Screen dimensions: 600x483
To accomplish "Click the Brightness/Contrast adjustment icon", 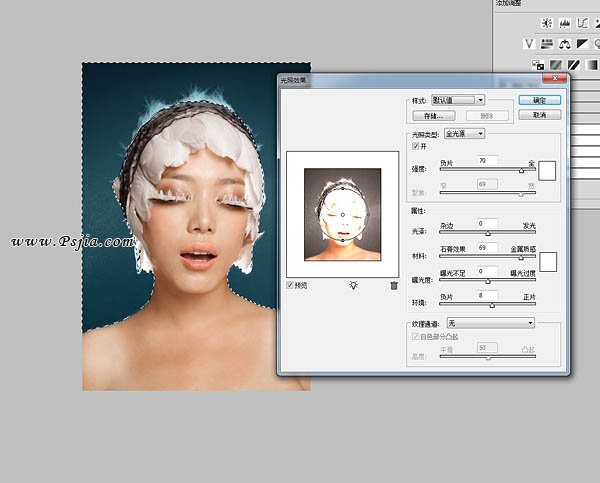I will pyautogui.click(x=547, y=23).
